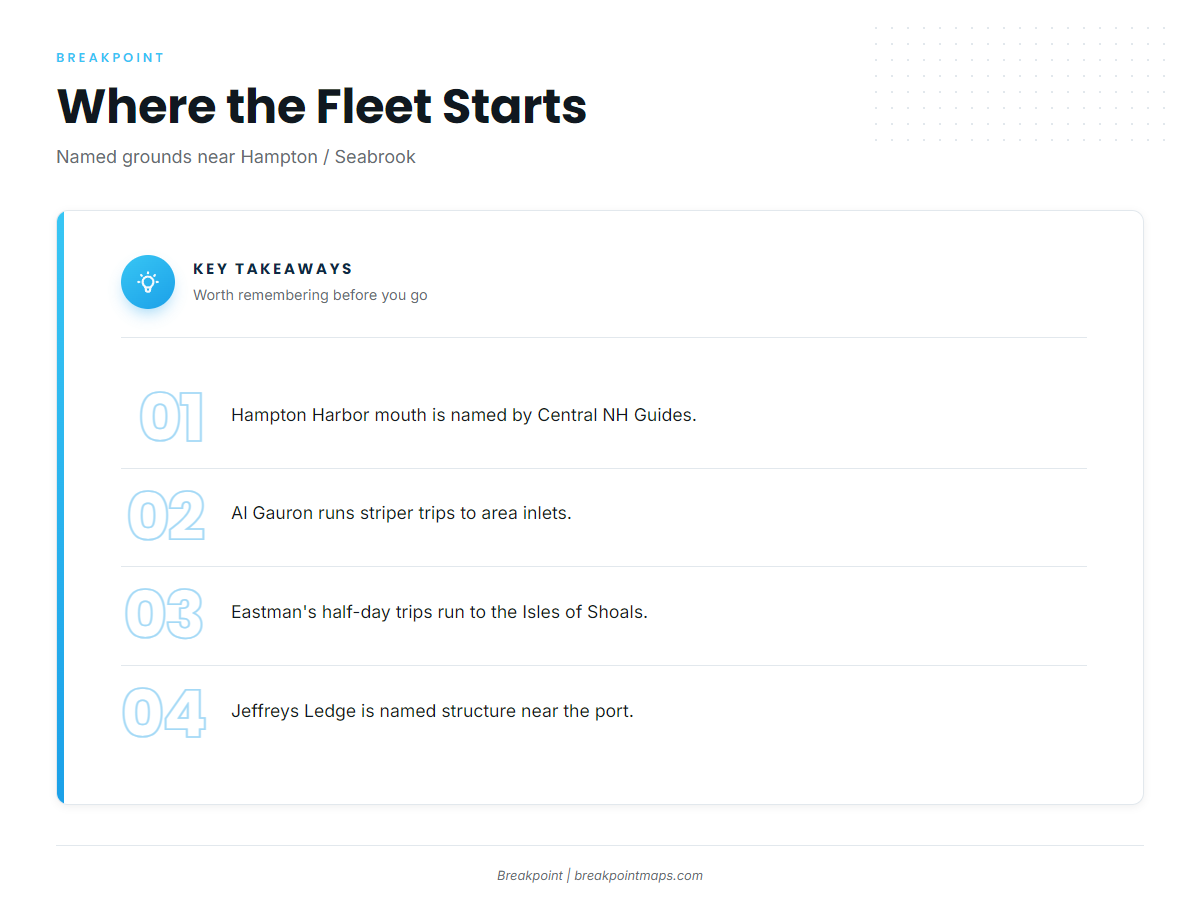1200x910 pixels.
Task: Click the Isles of Shoals phrase
Action: [x=584, y=612]
